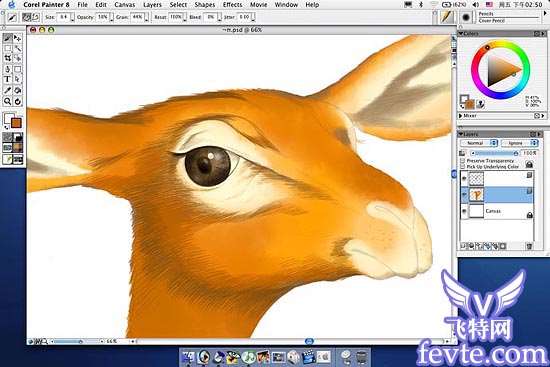This screenshot has height=367, width=550.
Task: Choose the Rectangular Selection tool
Action: [x=7, y=48]
